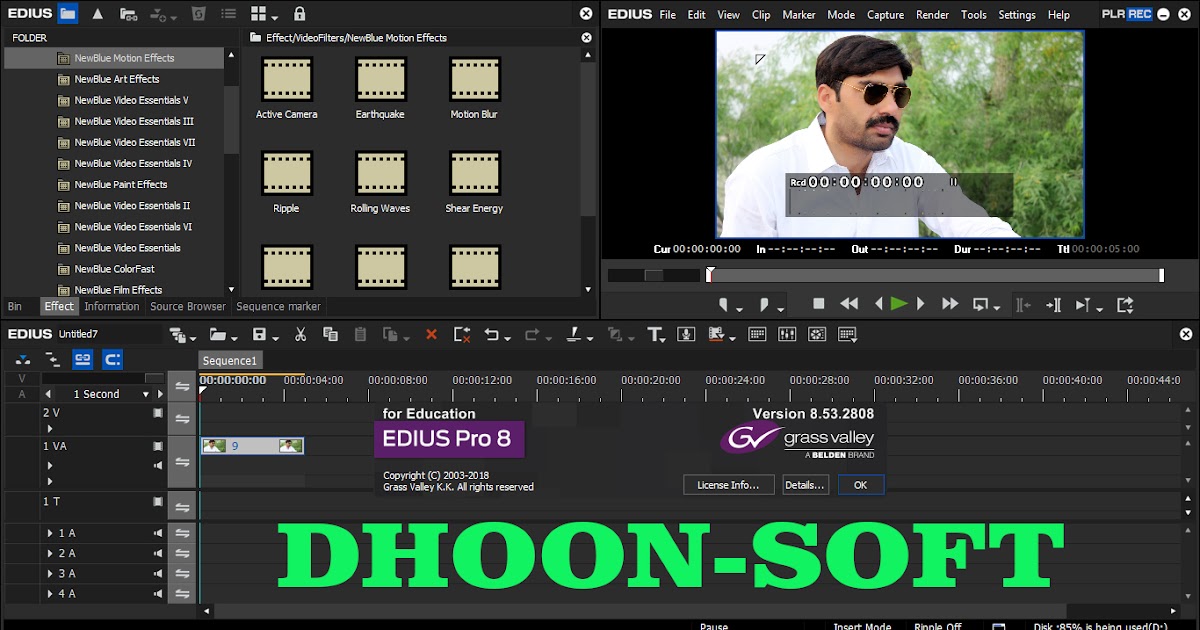Toggle video mute on the 2 V track
Image resolution: width=1200 pixels, height=630 pixels.
[x=157, y=412]
